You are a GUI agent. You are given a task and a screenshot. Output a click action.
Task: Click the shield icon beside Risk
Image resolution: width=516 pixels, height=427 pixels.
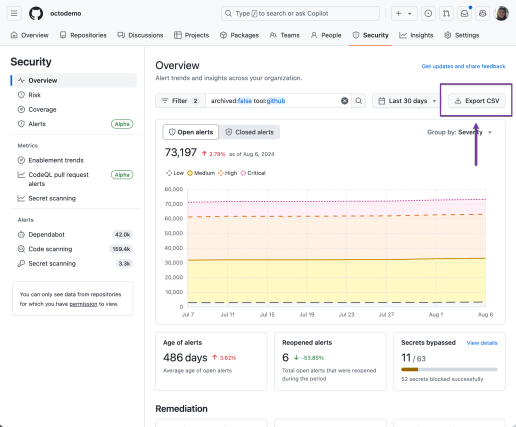pyautogui.click(x=21, y=95)
